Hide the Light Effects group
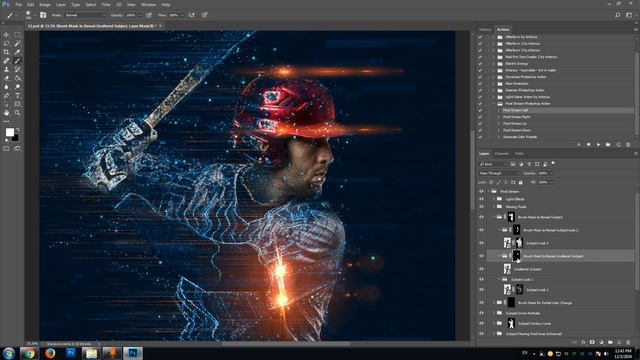The width and height of the screenshot is (640, 360). [x=481, y=199]
